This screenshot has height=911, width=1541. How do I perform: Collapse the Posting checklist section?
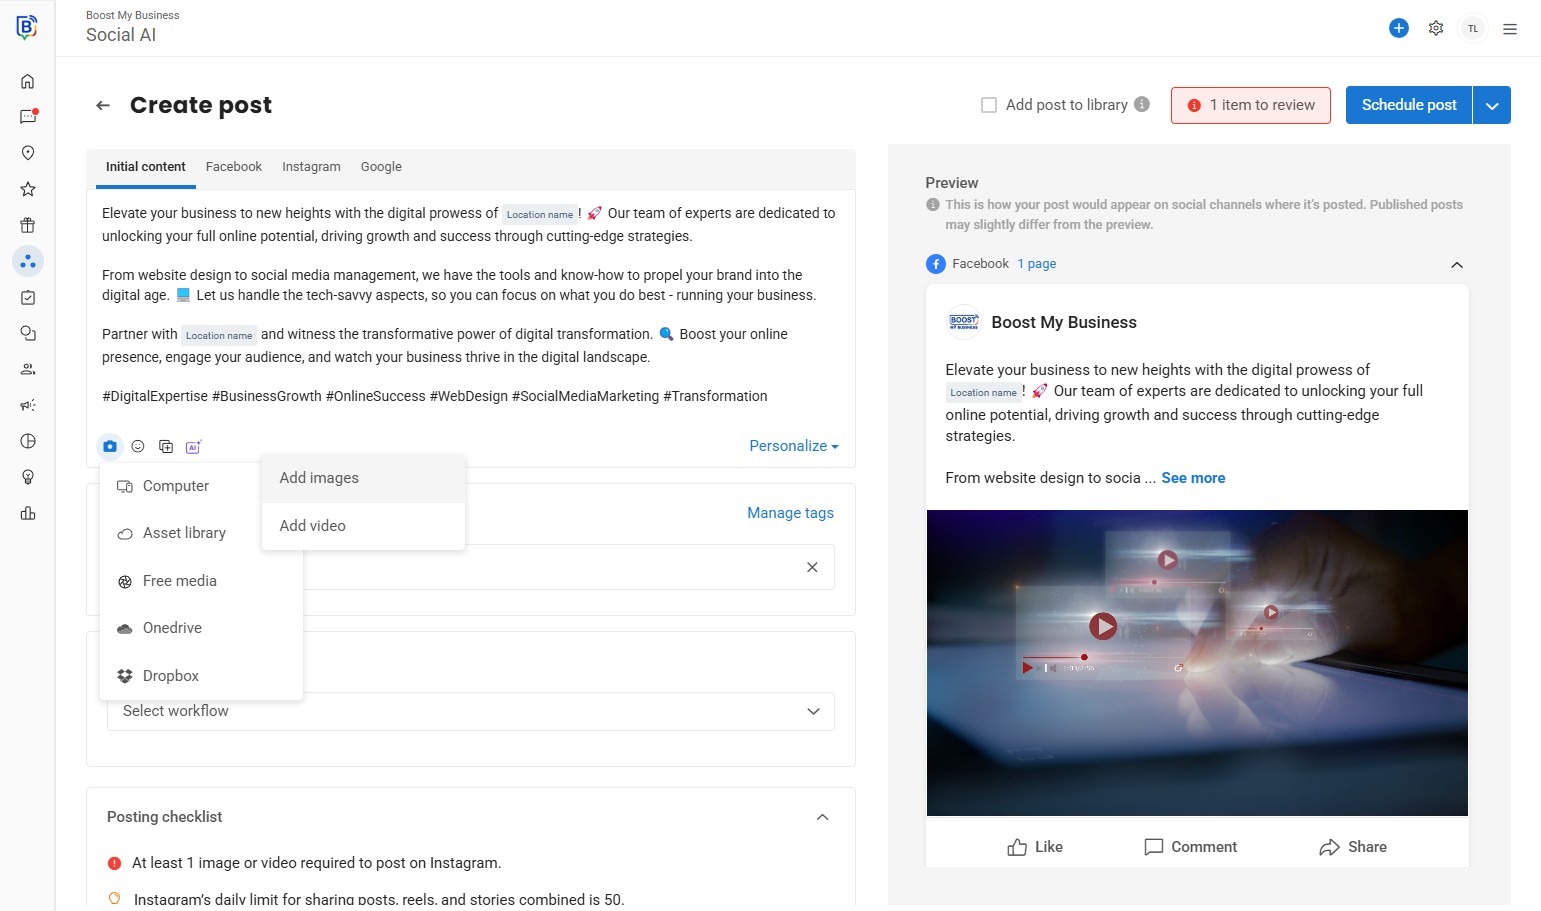(x=822, y=817)
